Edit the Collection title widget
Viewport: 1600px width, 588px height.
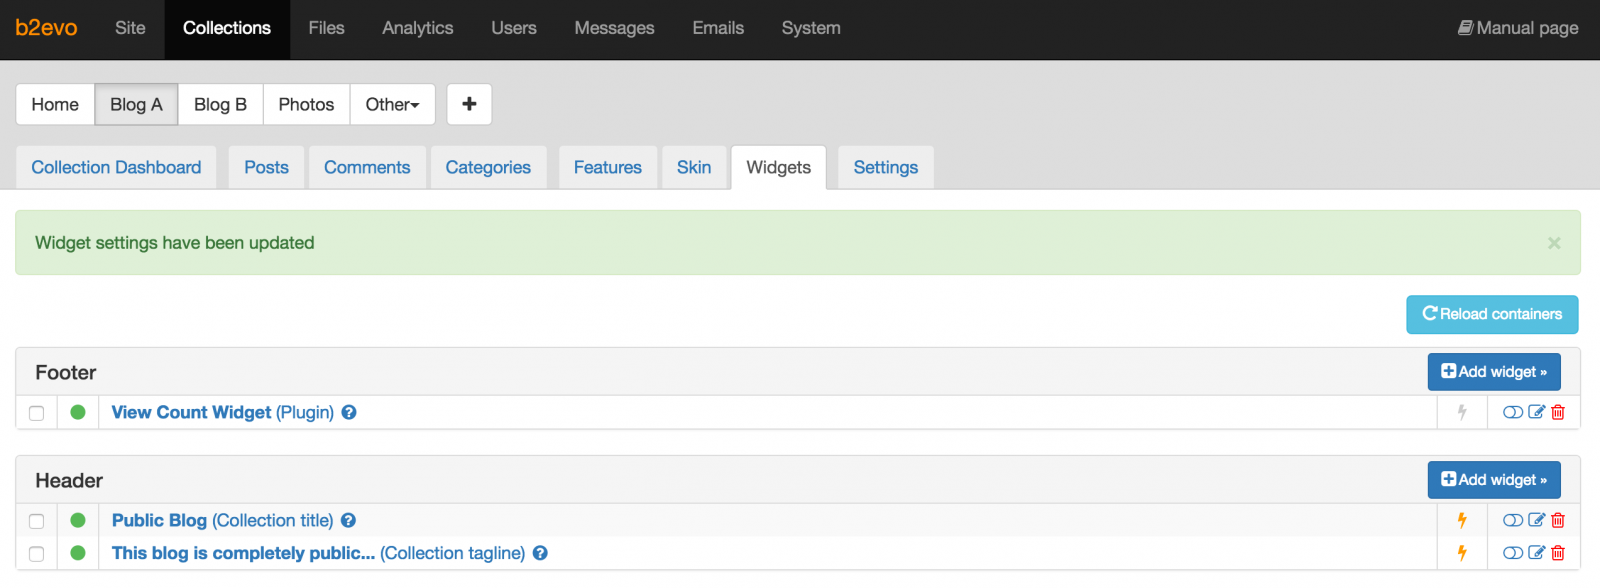coord(1537,520)
